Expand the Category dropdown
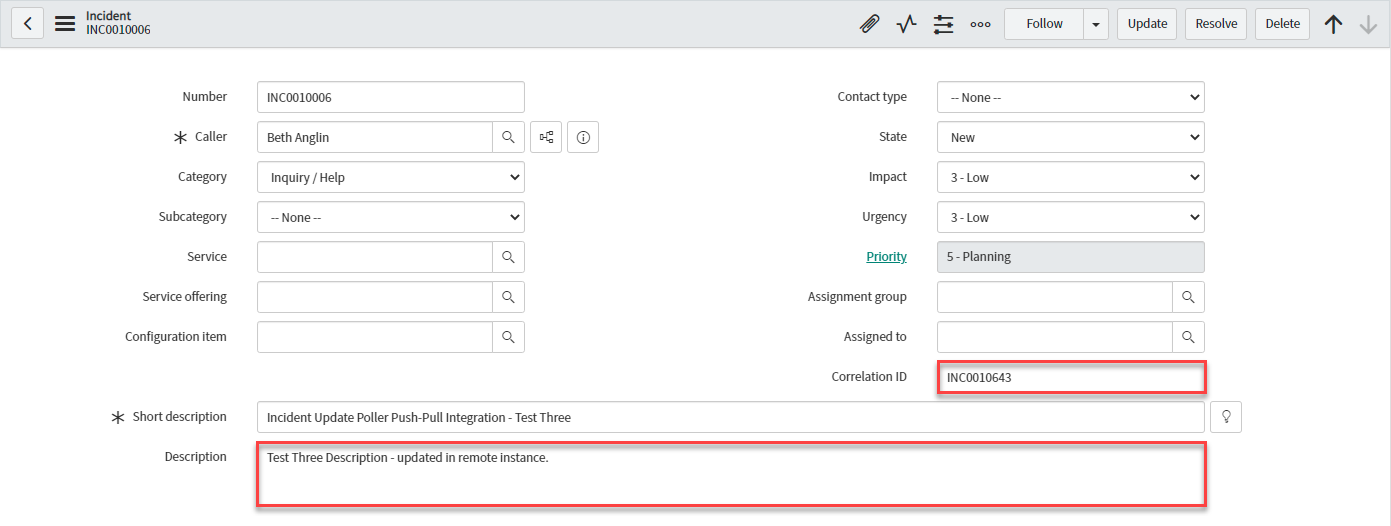The image size is (1391, 526). pyautogui.click(x=390, y=177)
